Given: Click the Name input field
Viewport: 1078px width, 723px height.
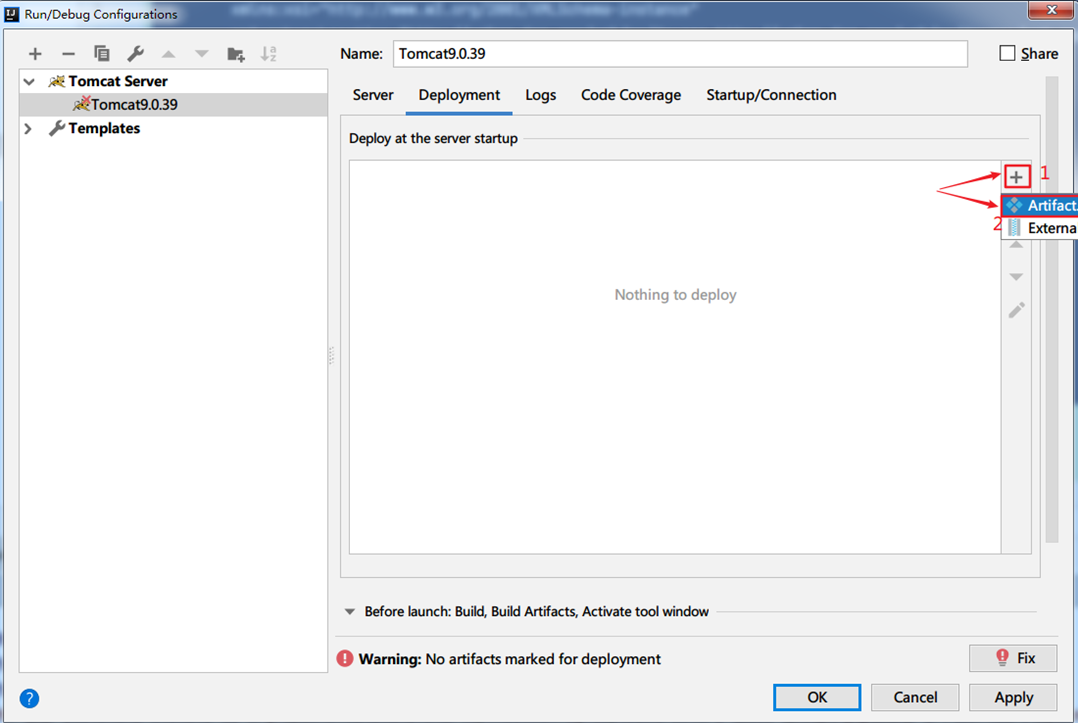Looking at the screenshot, I should [x=680, y=54].
